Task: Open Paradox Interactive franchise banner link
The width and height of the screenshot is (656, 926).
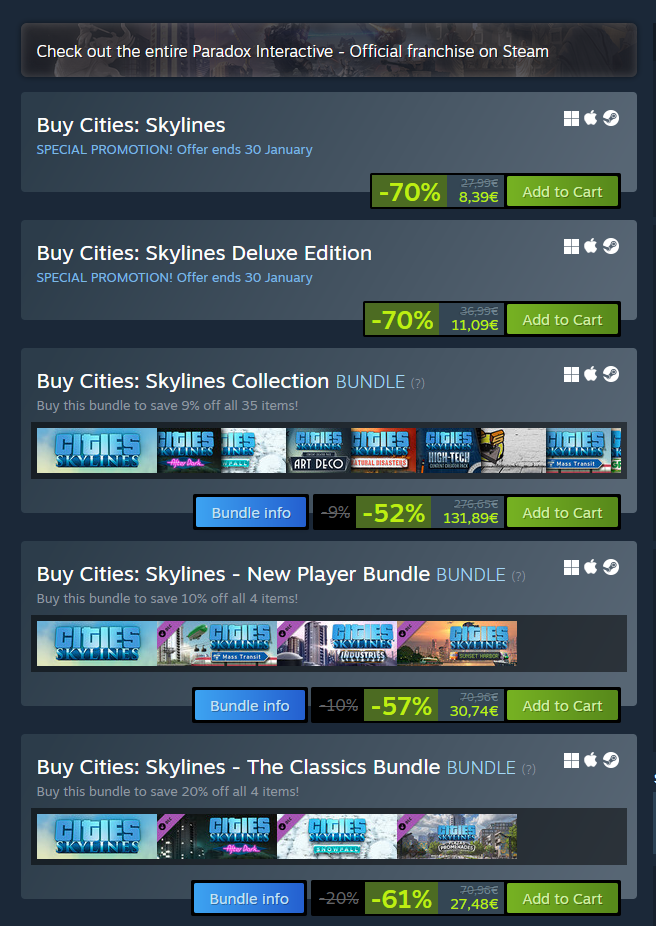Action: (329, 51)
